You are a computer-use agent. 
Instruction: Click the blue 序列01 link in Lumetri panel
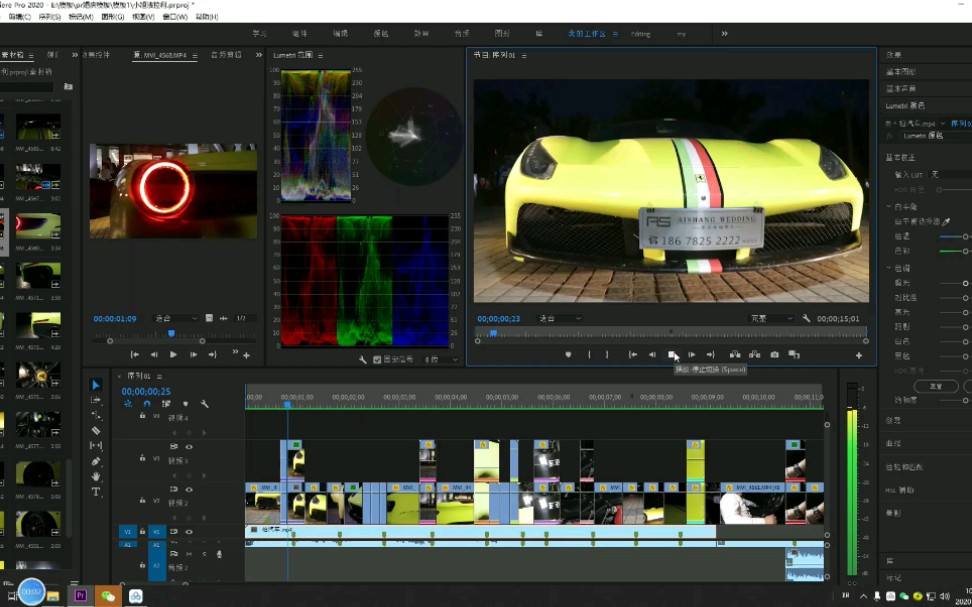pos(961,124)
